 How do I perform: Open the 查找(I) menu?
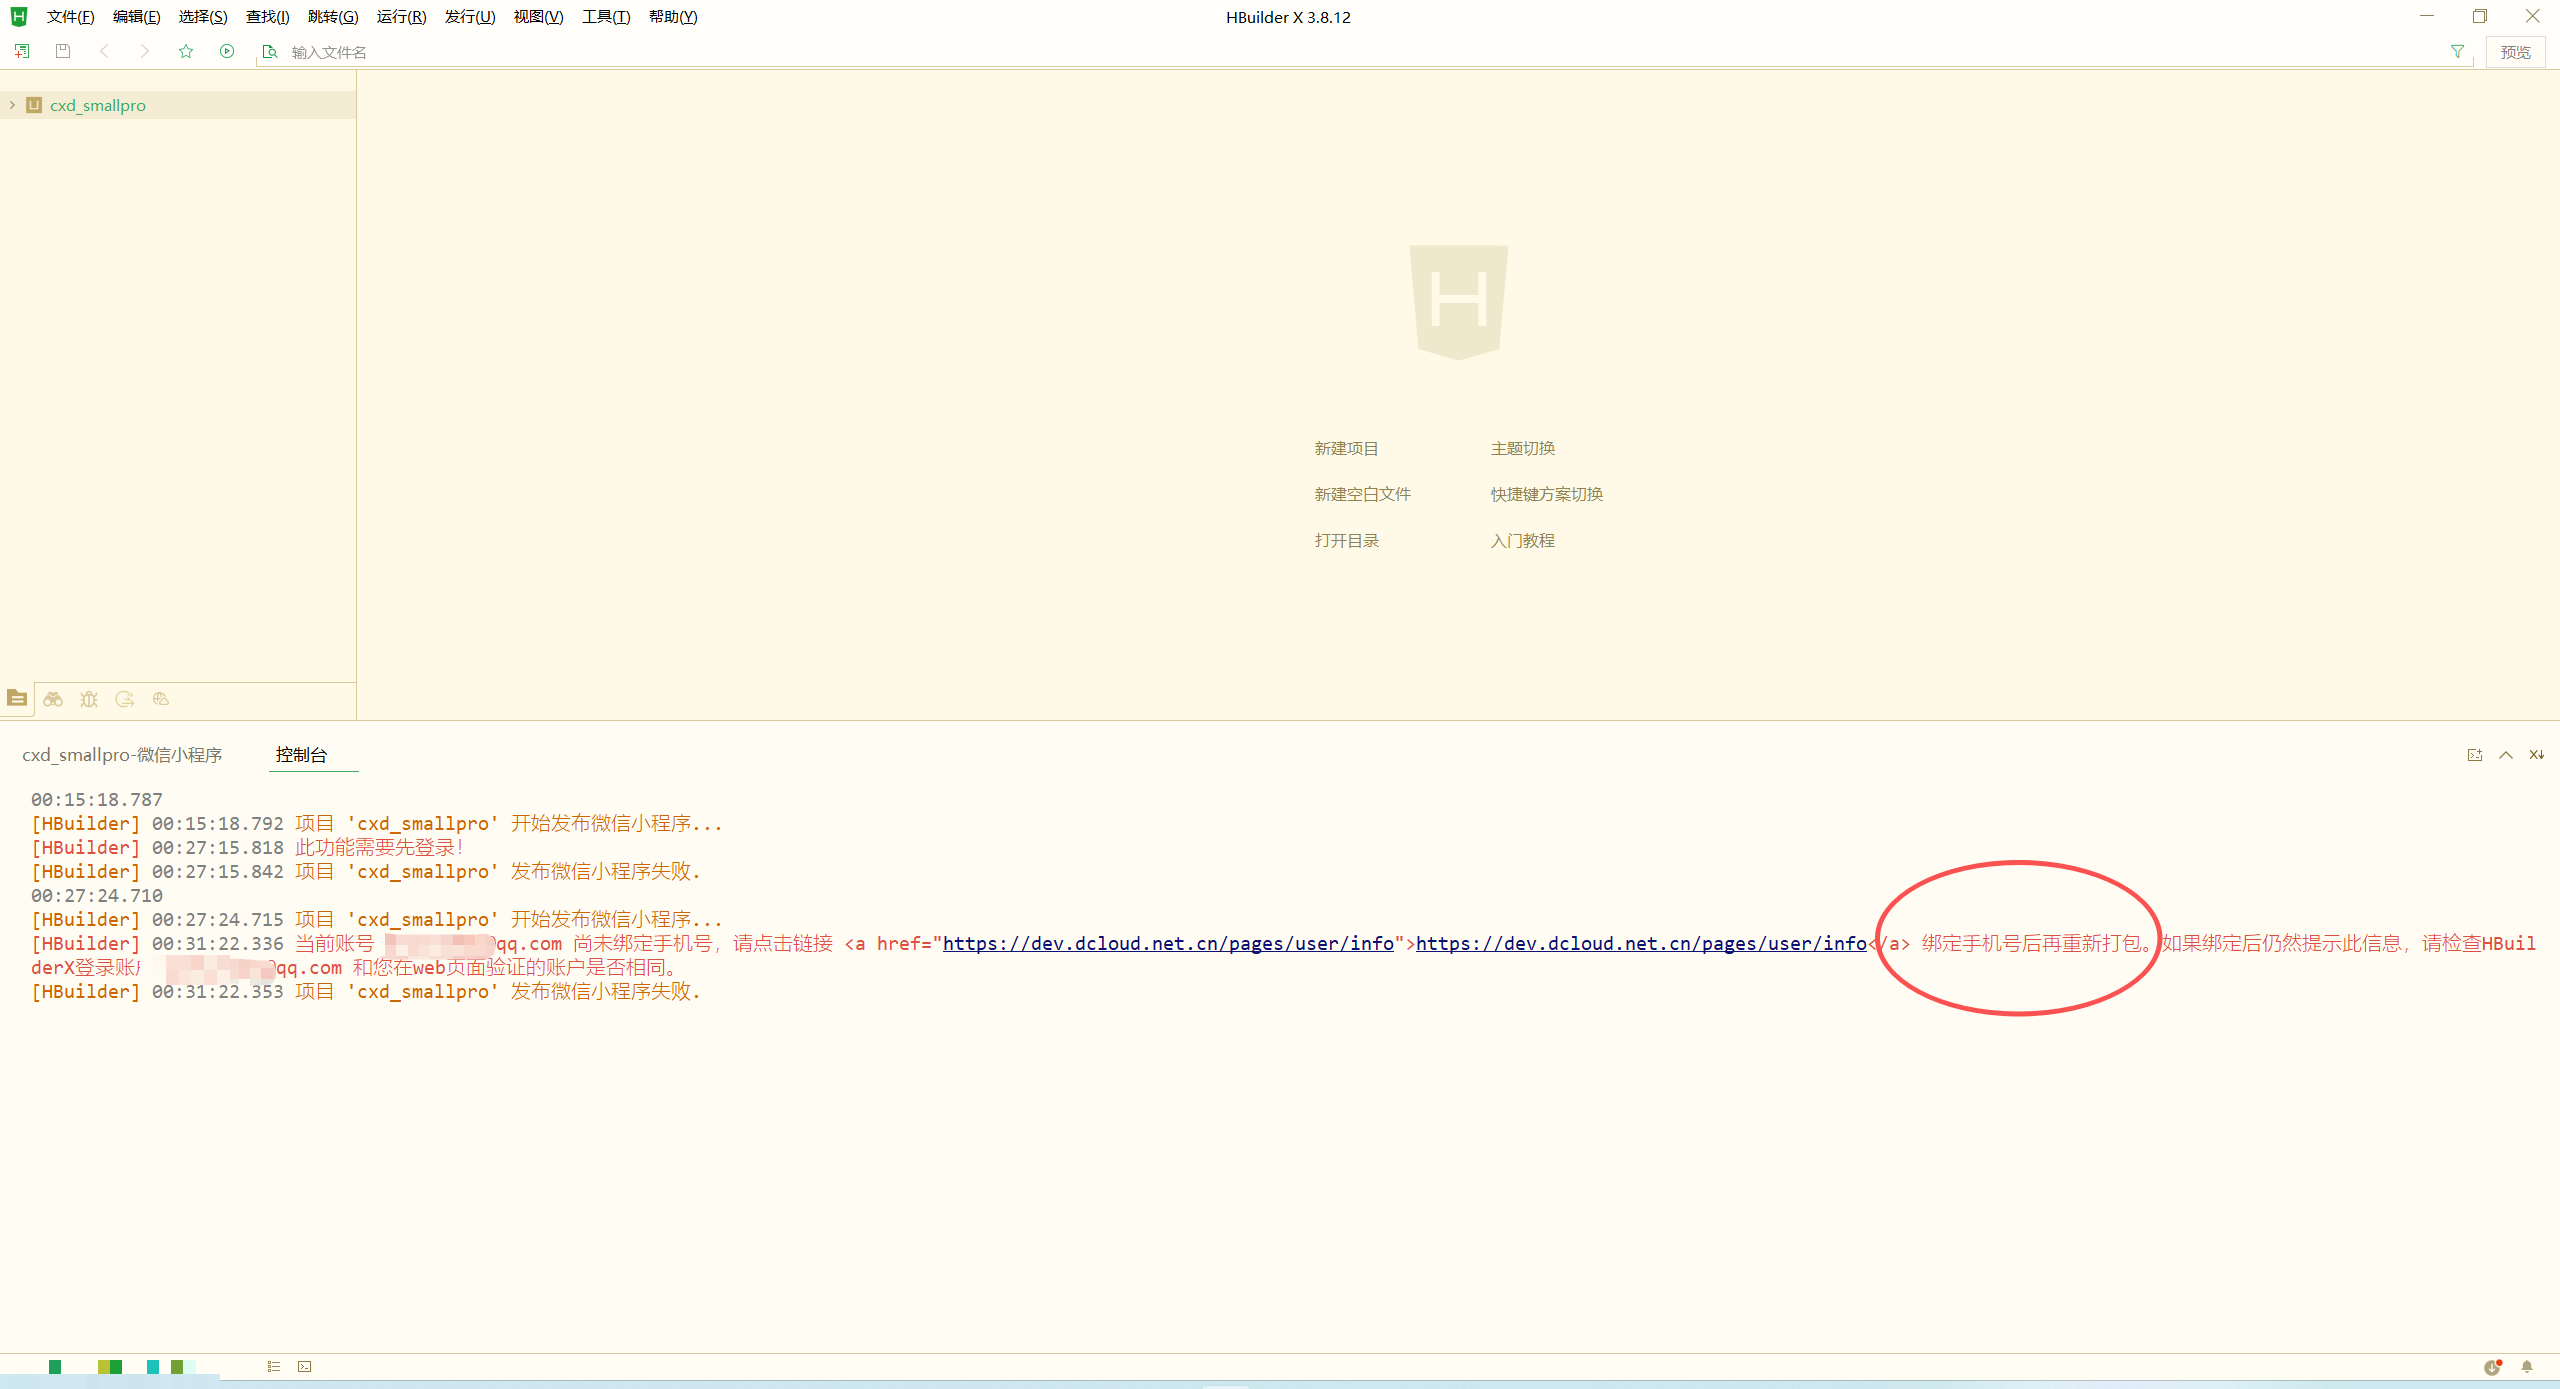pos(268,17)
